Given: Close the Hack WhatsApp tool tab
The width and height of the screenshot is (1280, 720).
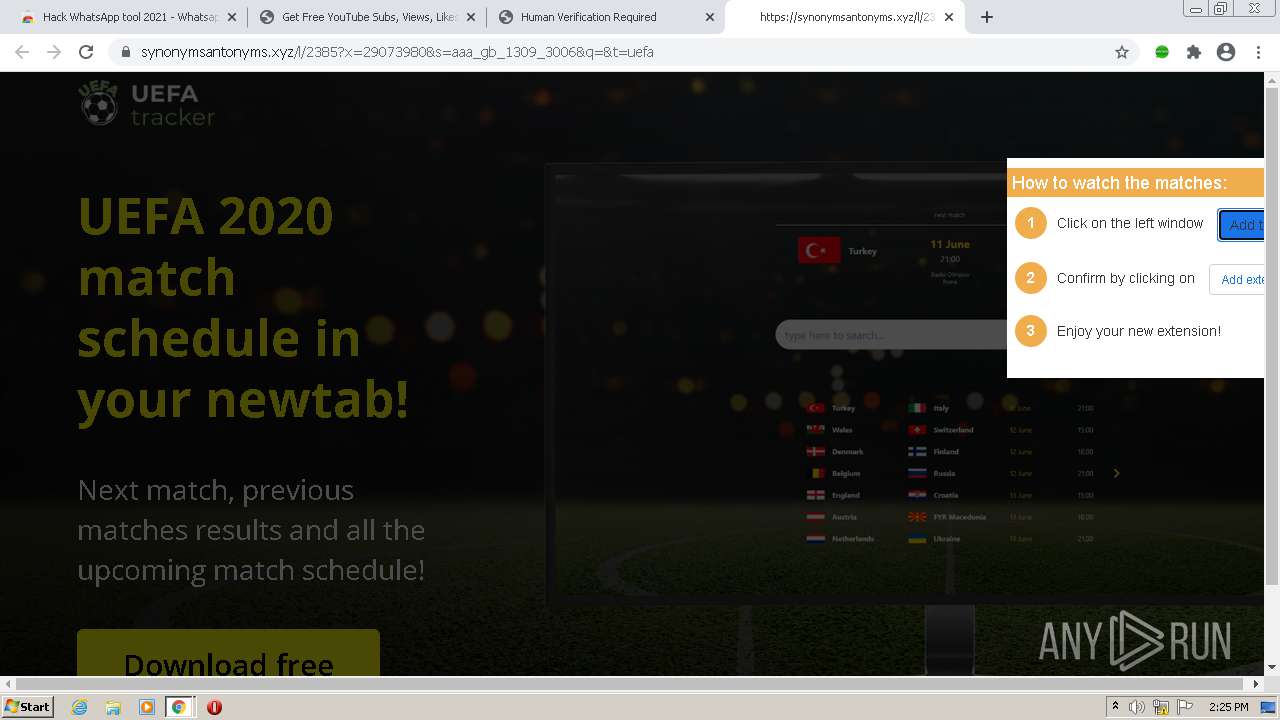Looking at the screenshot, I should pyautogui.click(x=232, y=17).
